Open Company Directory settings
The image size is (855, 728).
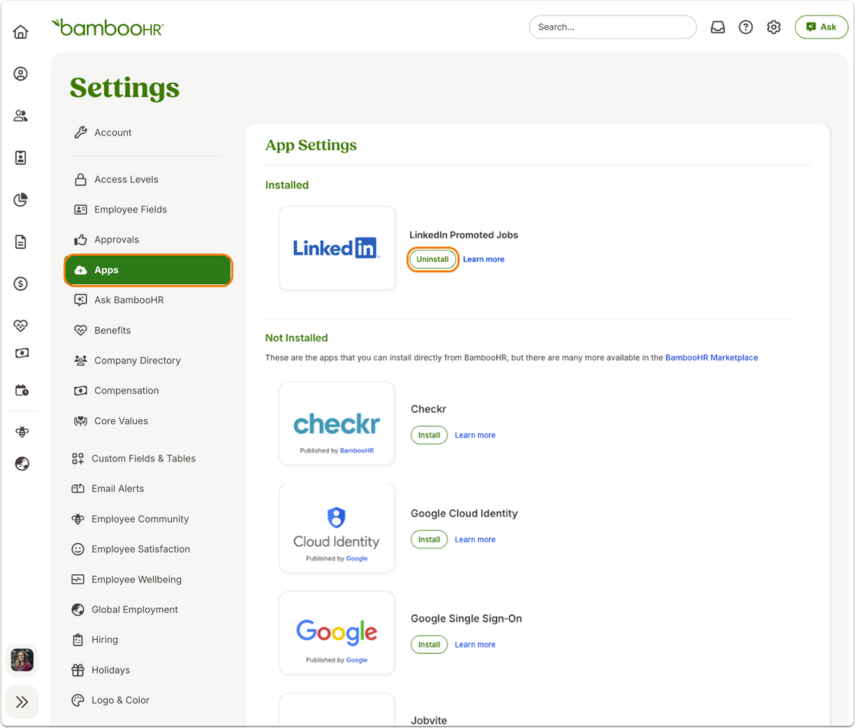point(128,360)
